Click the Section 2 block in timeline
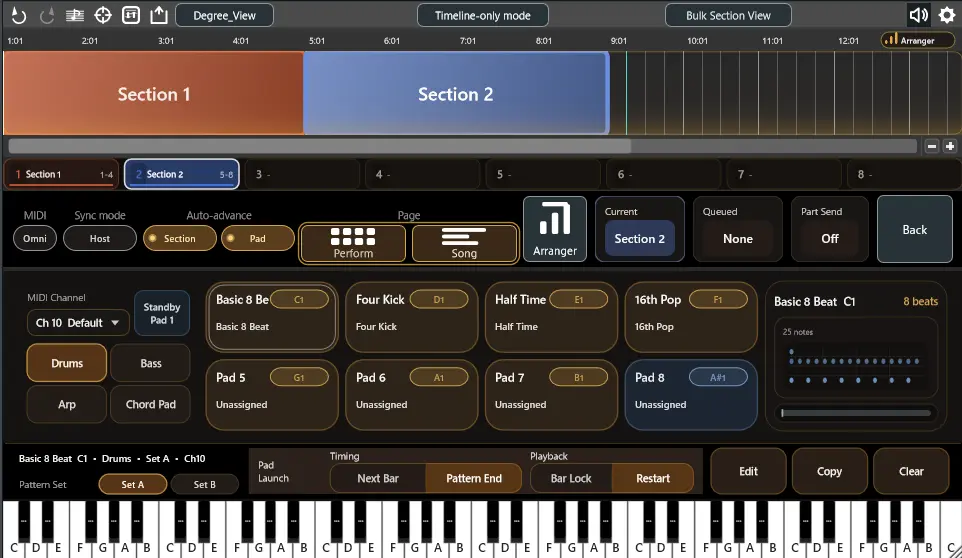The width and height of the screenshot is (962, 558). point(456,93)
